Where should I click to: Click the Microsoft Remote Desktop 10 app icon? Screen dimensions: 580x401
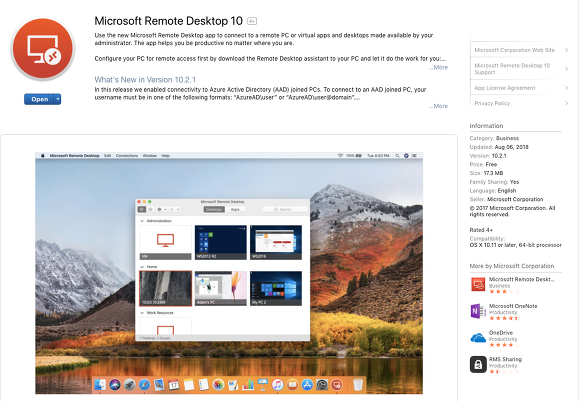pos(43,49)
